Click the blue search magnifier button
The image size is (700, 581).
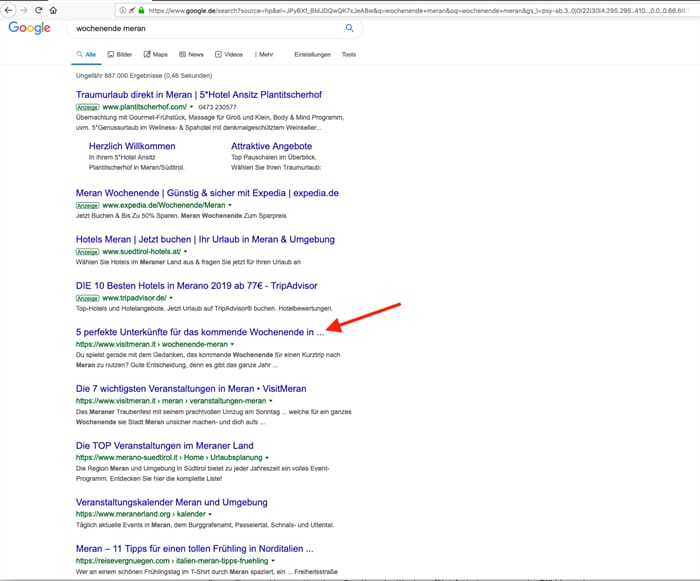[x=350, y=28]
